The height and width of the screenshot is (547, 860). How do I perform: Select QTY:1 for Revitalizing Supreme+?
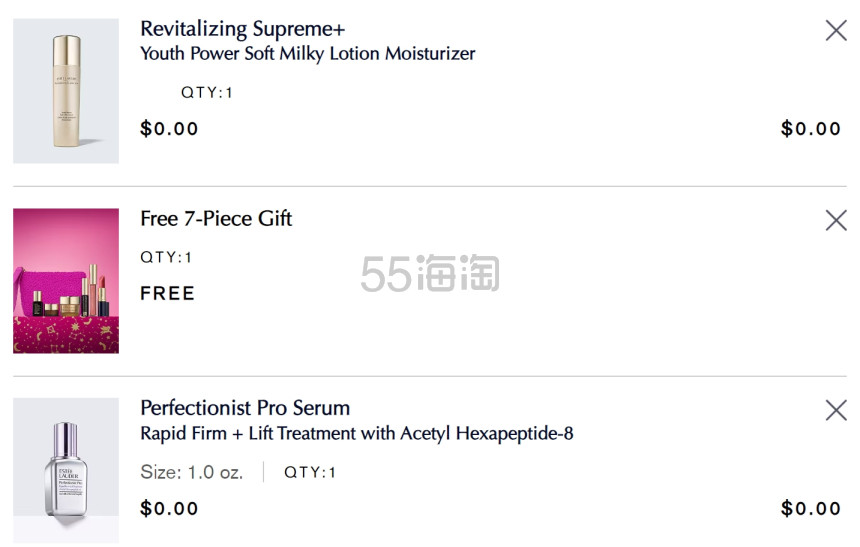point(207,93)
